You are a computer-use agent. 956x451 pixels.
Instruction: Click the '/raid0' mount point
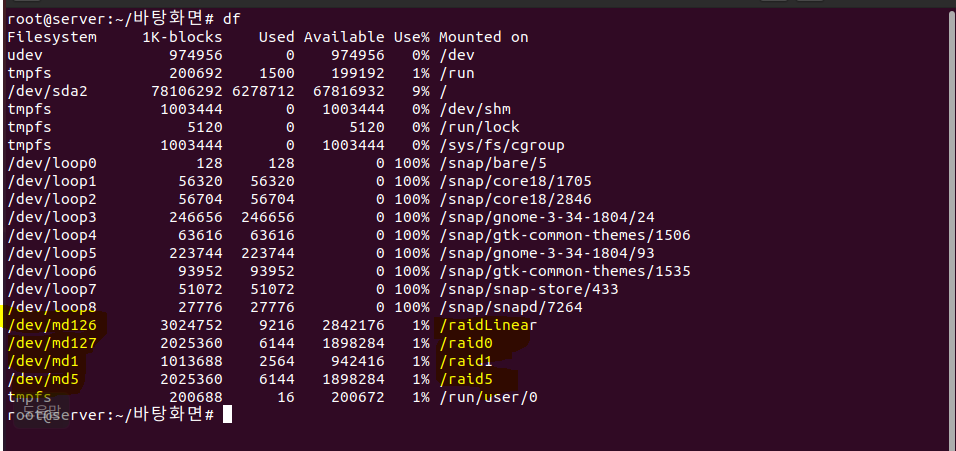pos(466,343)
